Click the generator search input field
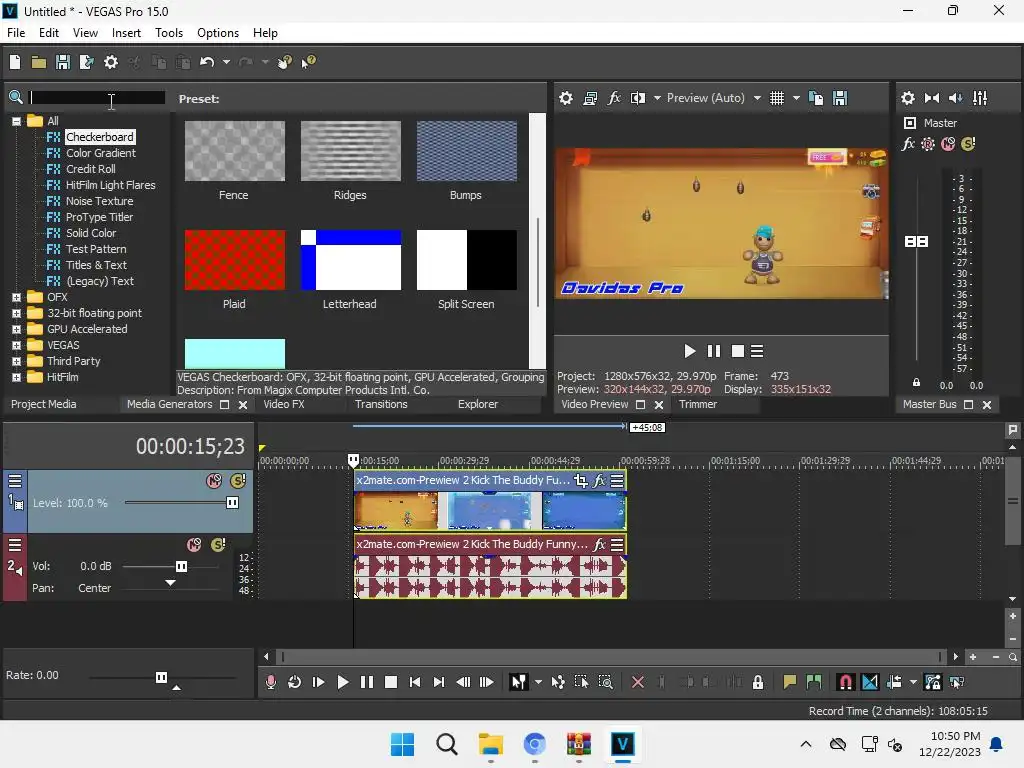The image size is (1024, 768). click(97, 97)
